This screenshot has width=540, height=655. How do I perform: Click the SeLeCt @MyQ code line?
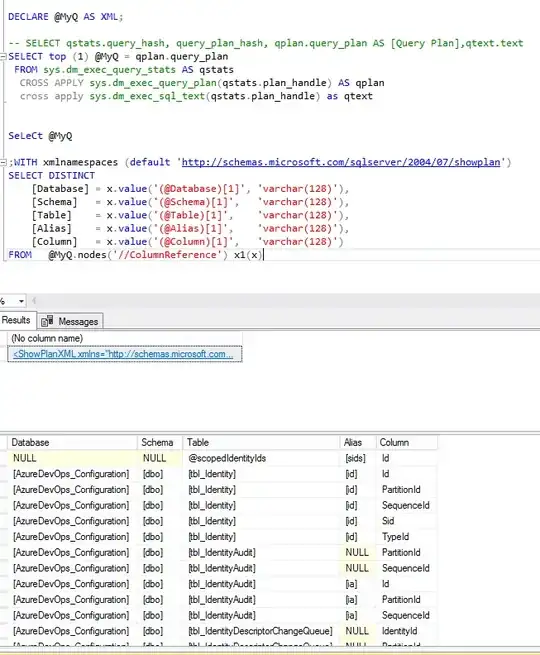[40, 136]
